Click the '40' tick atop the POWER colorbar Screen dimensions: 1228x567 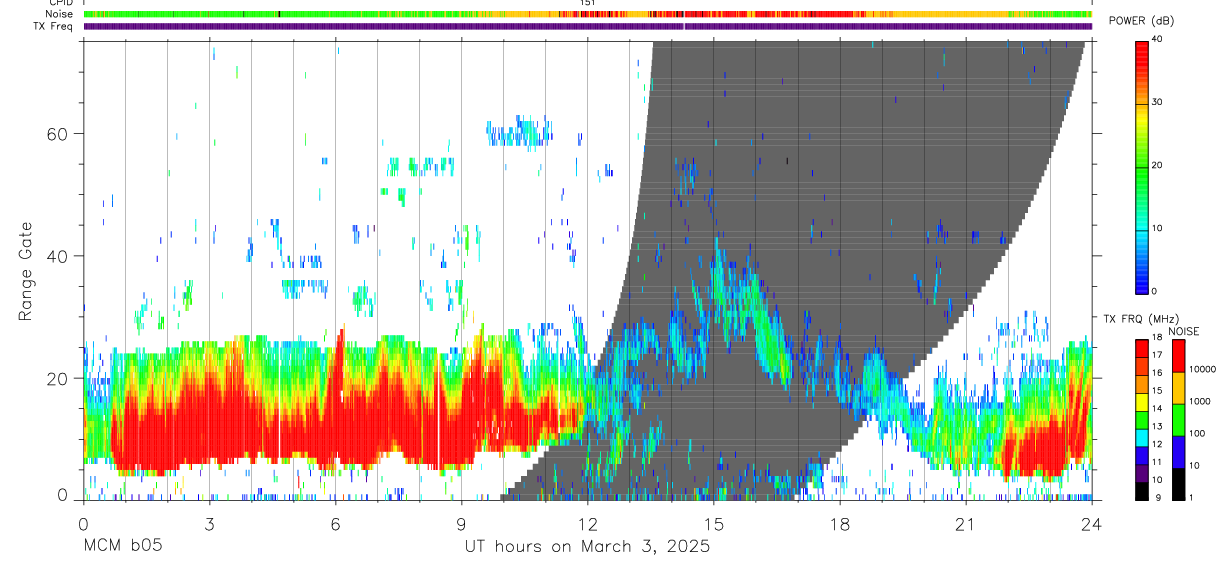[1159, 39]
